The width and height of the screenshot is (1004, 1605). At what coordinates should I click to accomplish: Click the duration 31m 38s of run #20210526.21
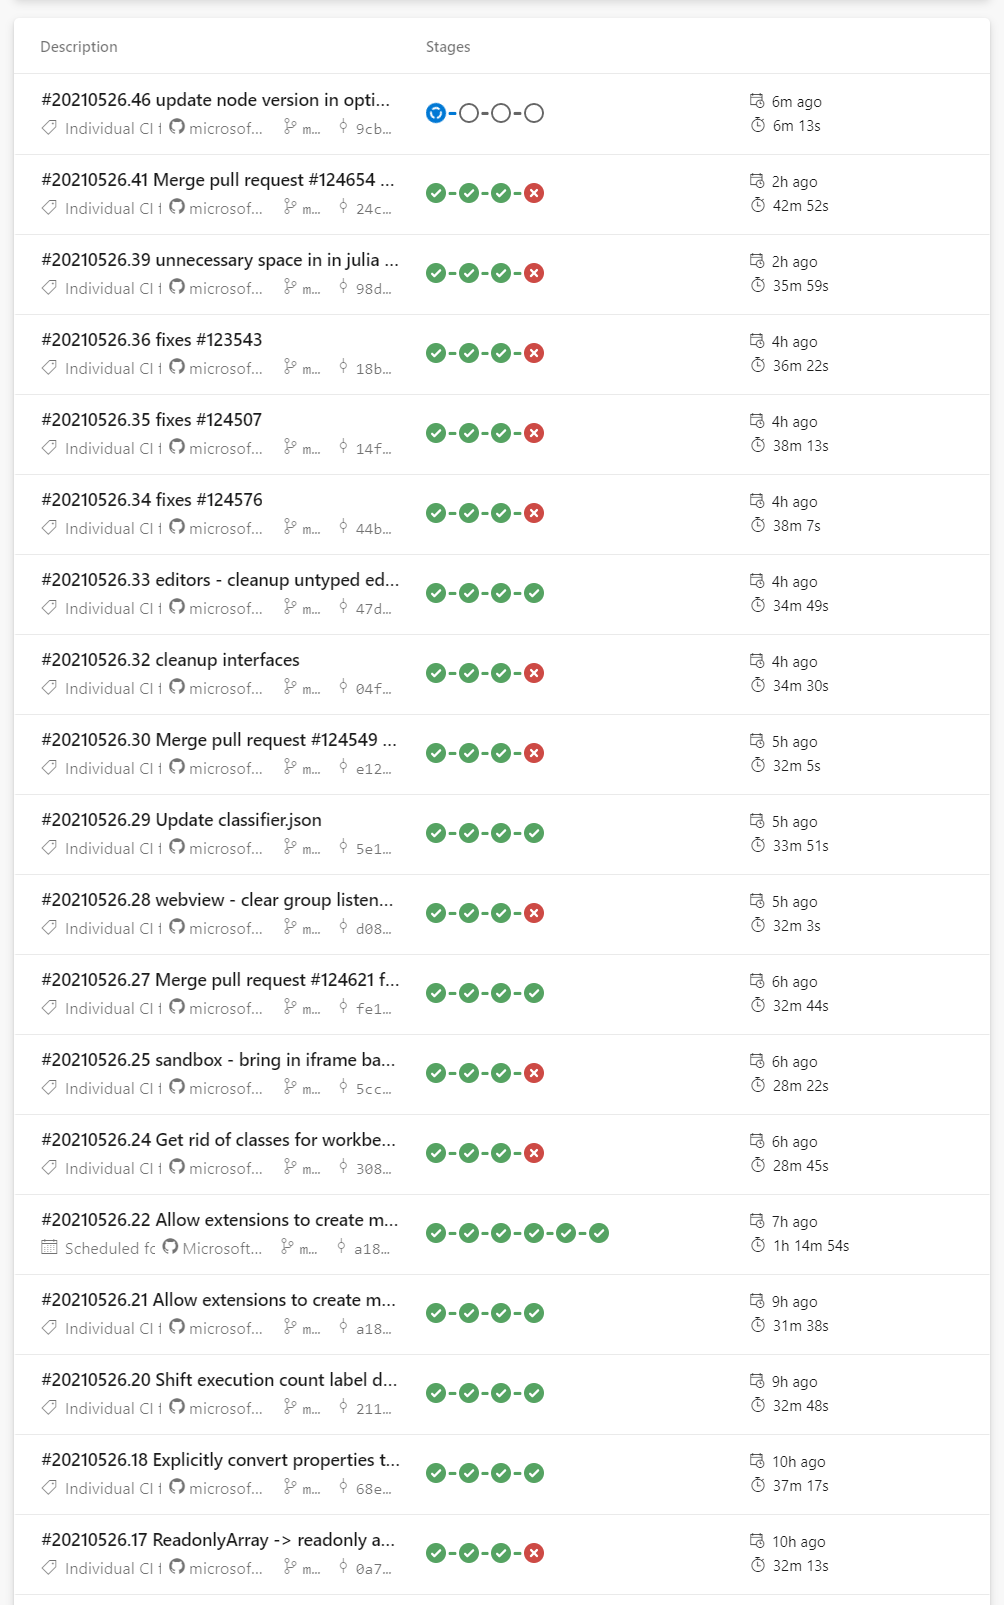click(x=800, y=1326)
